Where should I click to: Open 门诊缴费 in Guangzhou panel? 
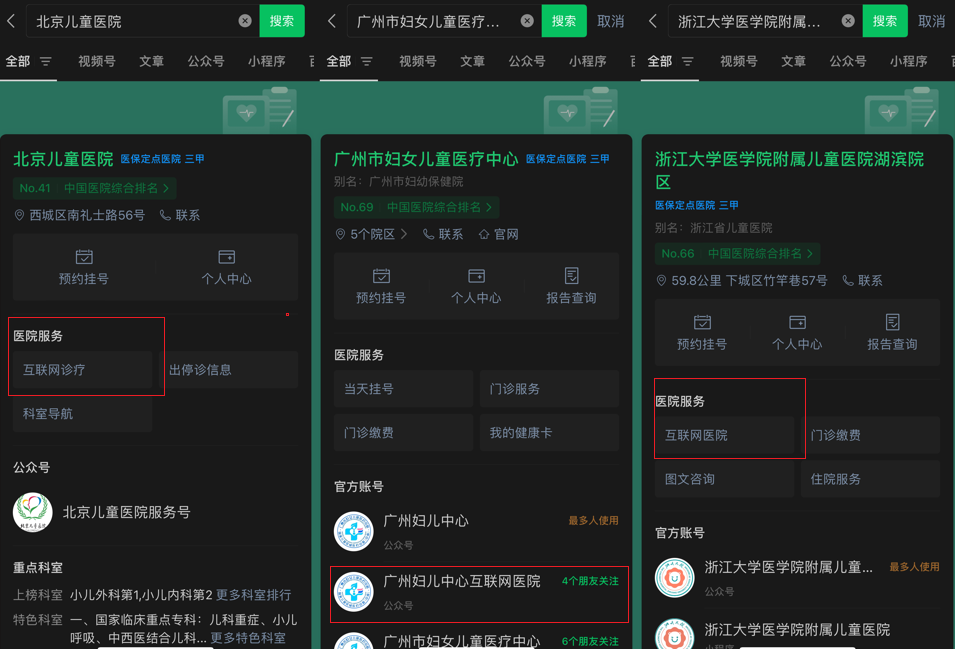[x=404, y=432]
